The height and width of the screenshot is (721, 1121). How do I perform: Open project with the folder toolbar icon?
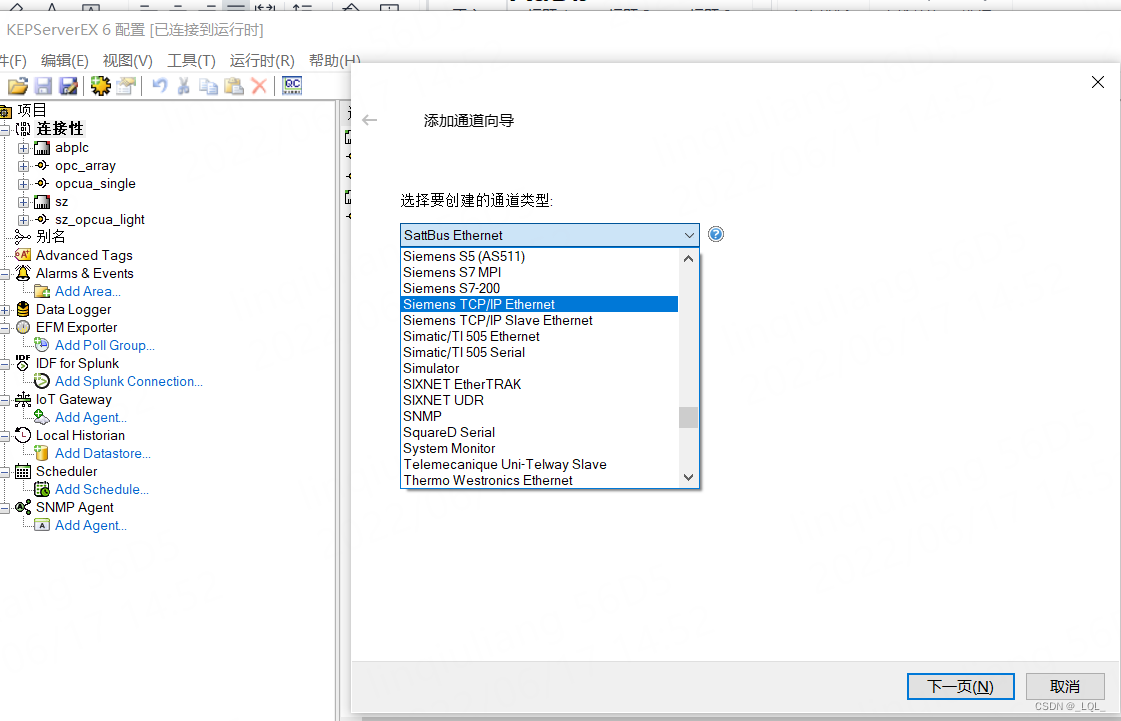tap(18, 87)
